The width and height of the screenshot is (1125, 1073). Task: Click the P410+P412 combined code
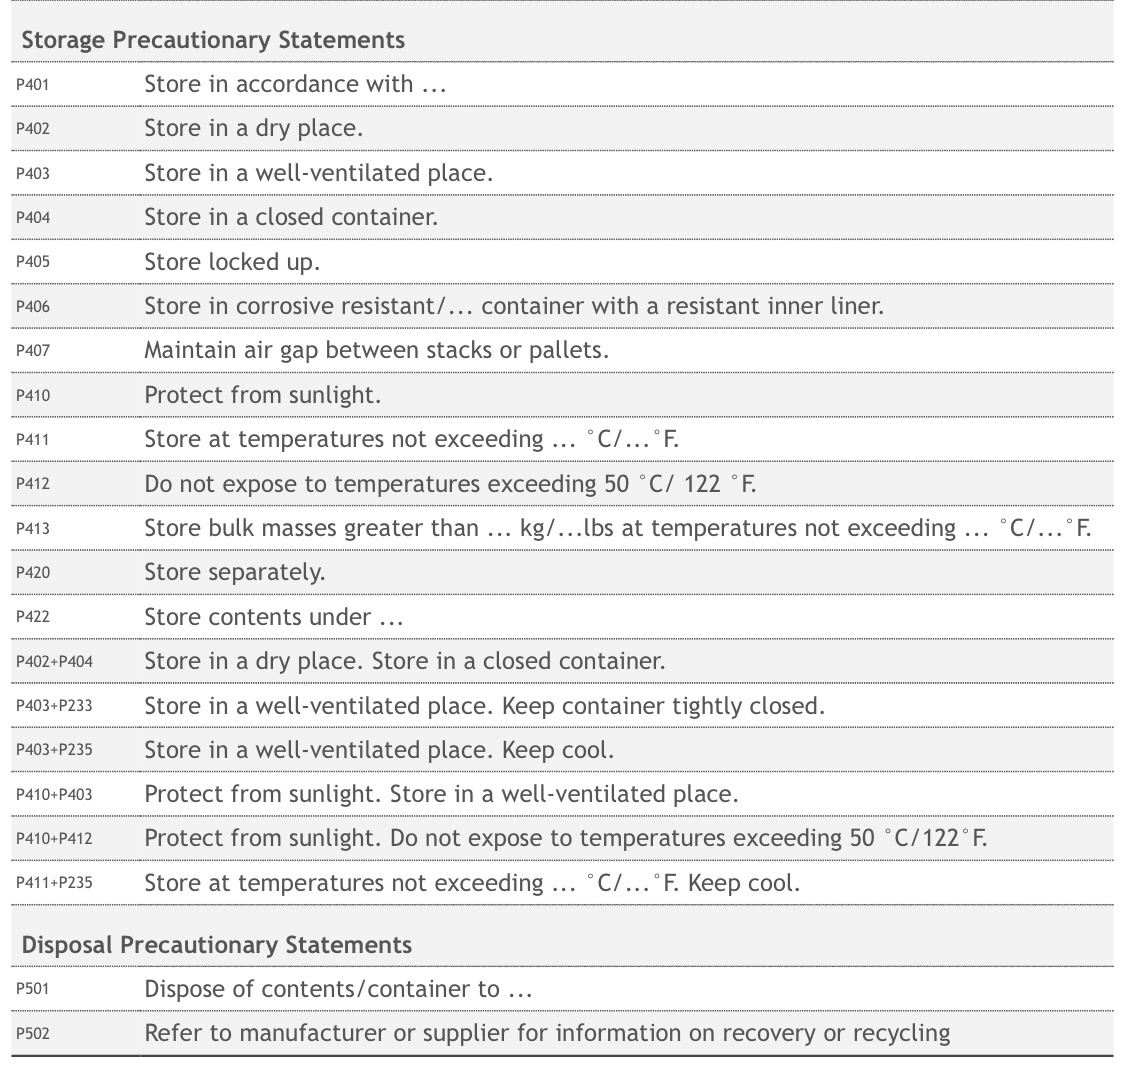[54, 839]
